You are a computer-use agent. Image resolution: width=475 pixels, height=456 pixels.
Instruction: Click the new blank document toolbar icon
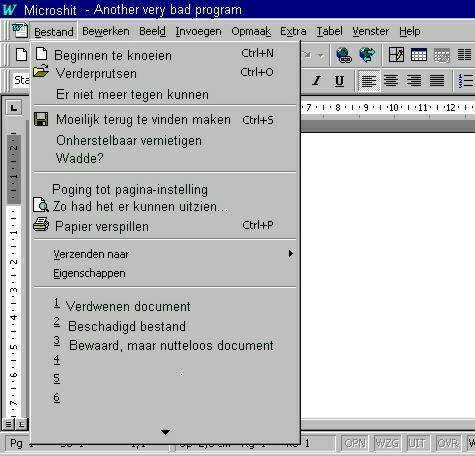(21, 54)
